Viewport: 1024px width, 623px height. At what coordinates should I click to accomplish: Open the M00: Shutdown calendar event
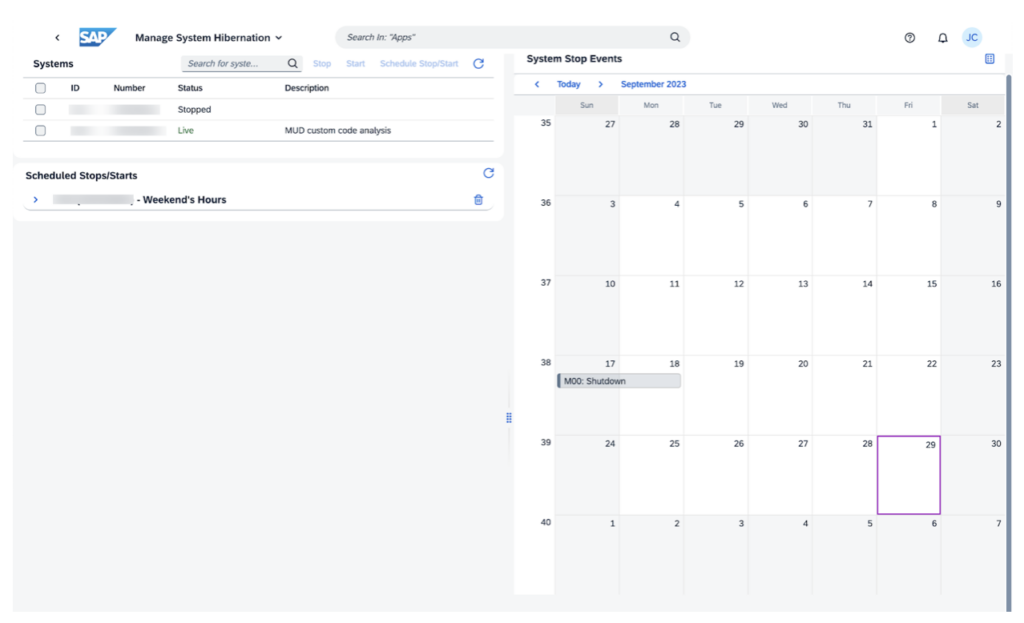pos(619,381)
